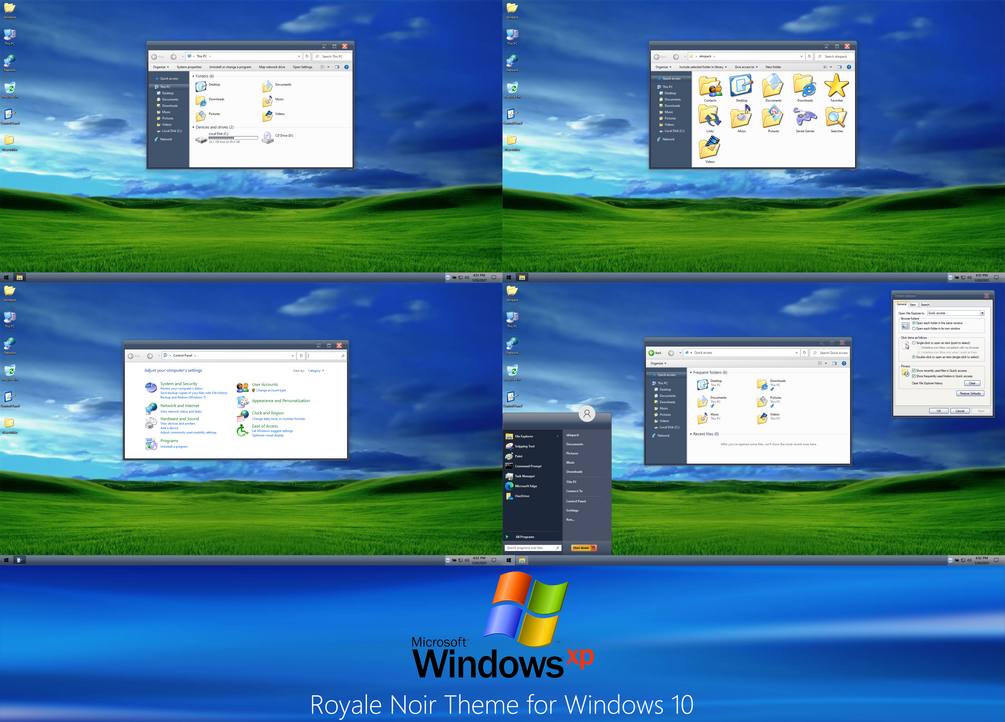This screenshot has height=722, width=1005.
Task: Open Searches folder in skinpack window
Action: coord(836,117)
